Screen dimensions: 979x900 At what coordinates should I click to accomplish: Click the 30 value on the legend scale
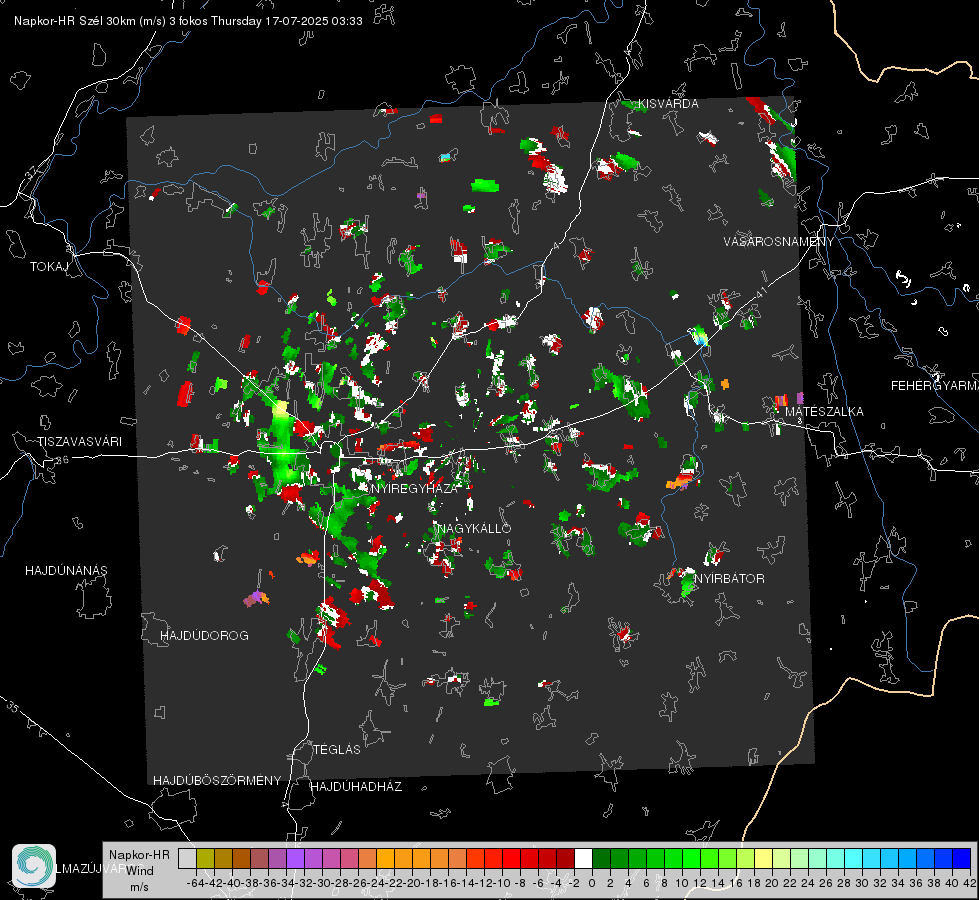point(862,883)
